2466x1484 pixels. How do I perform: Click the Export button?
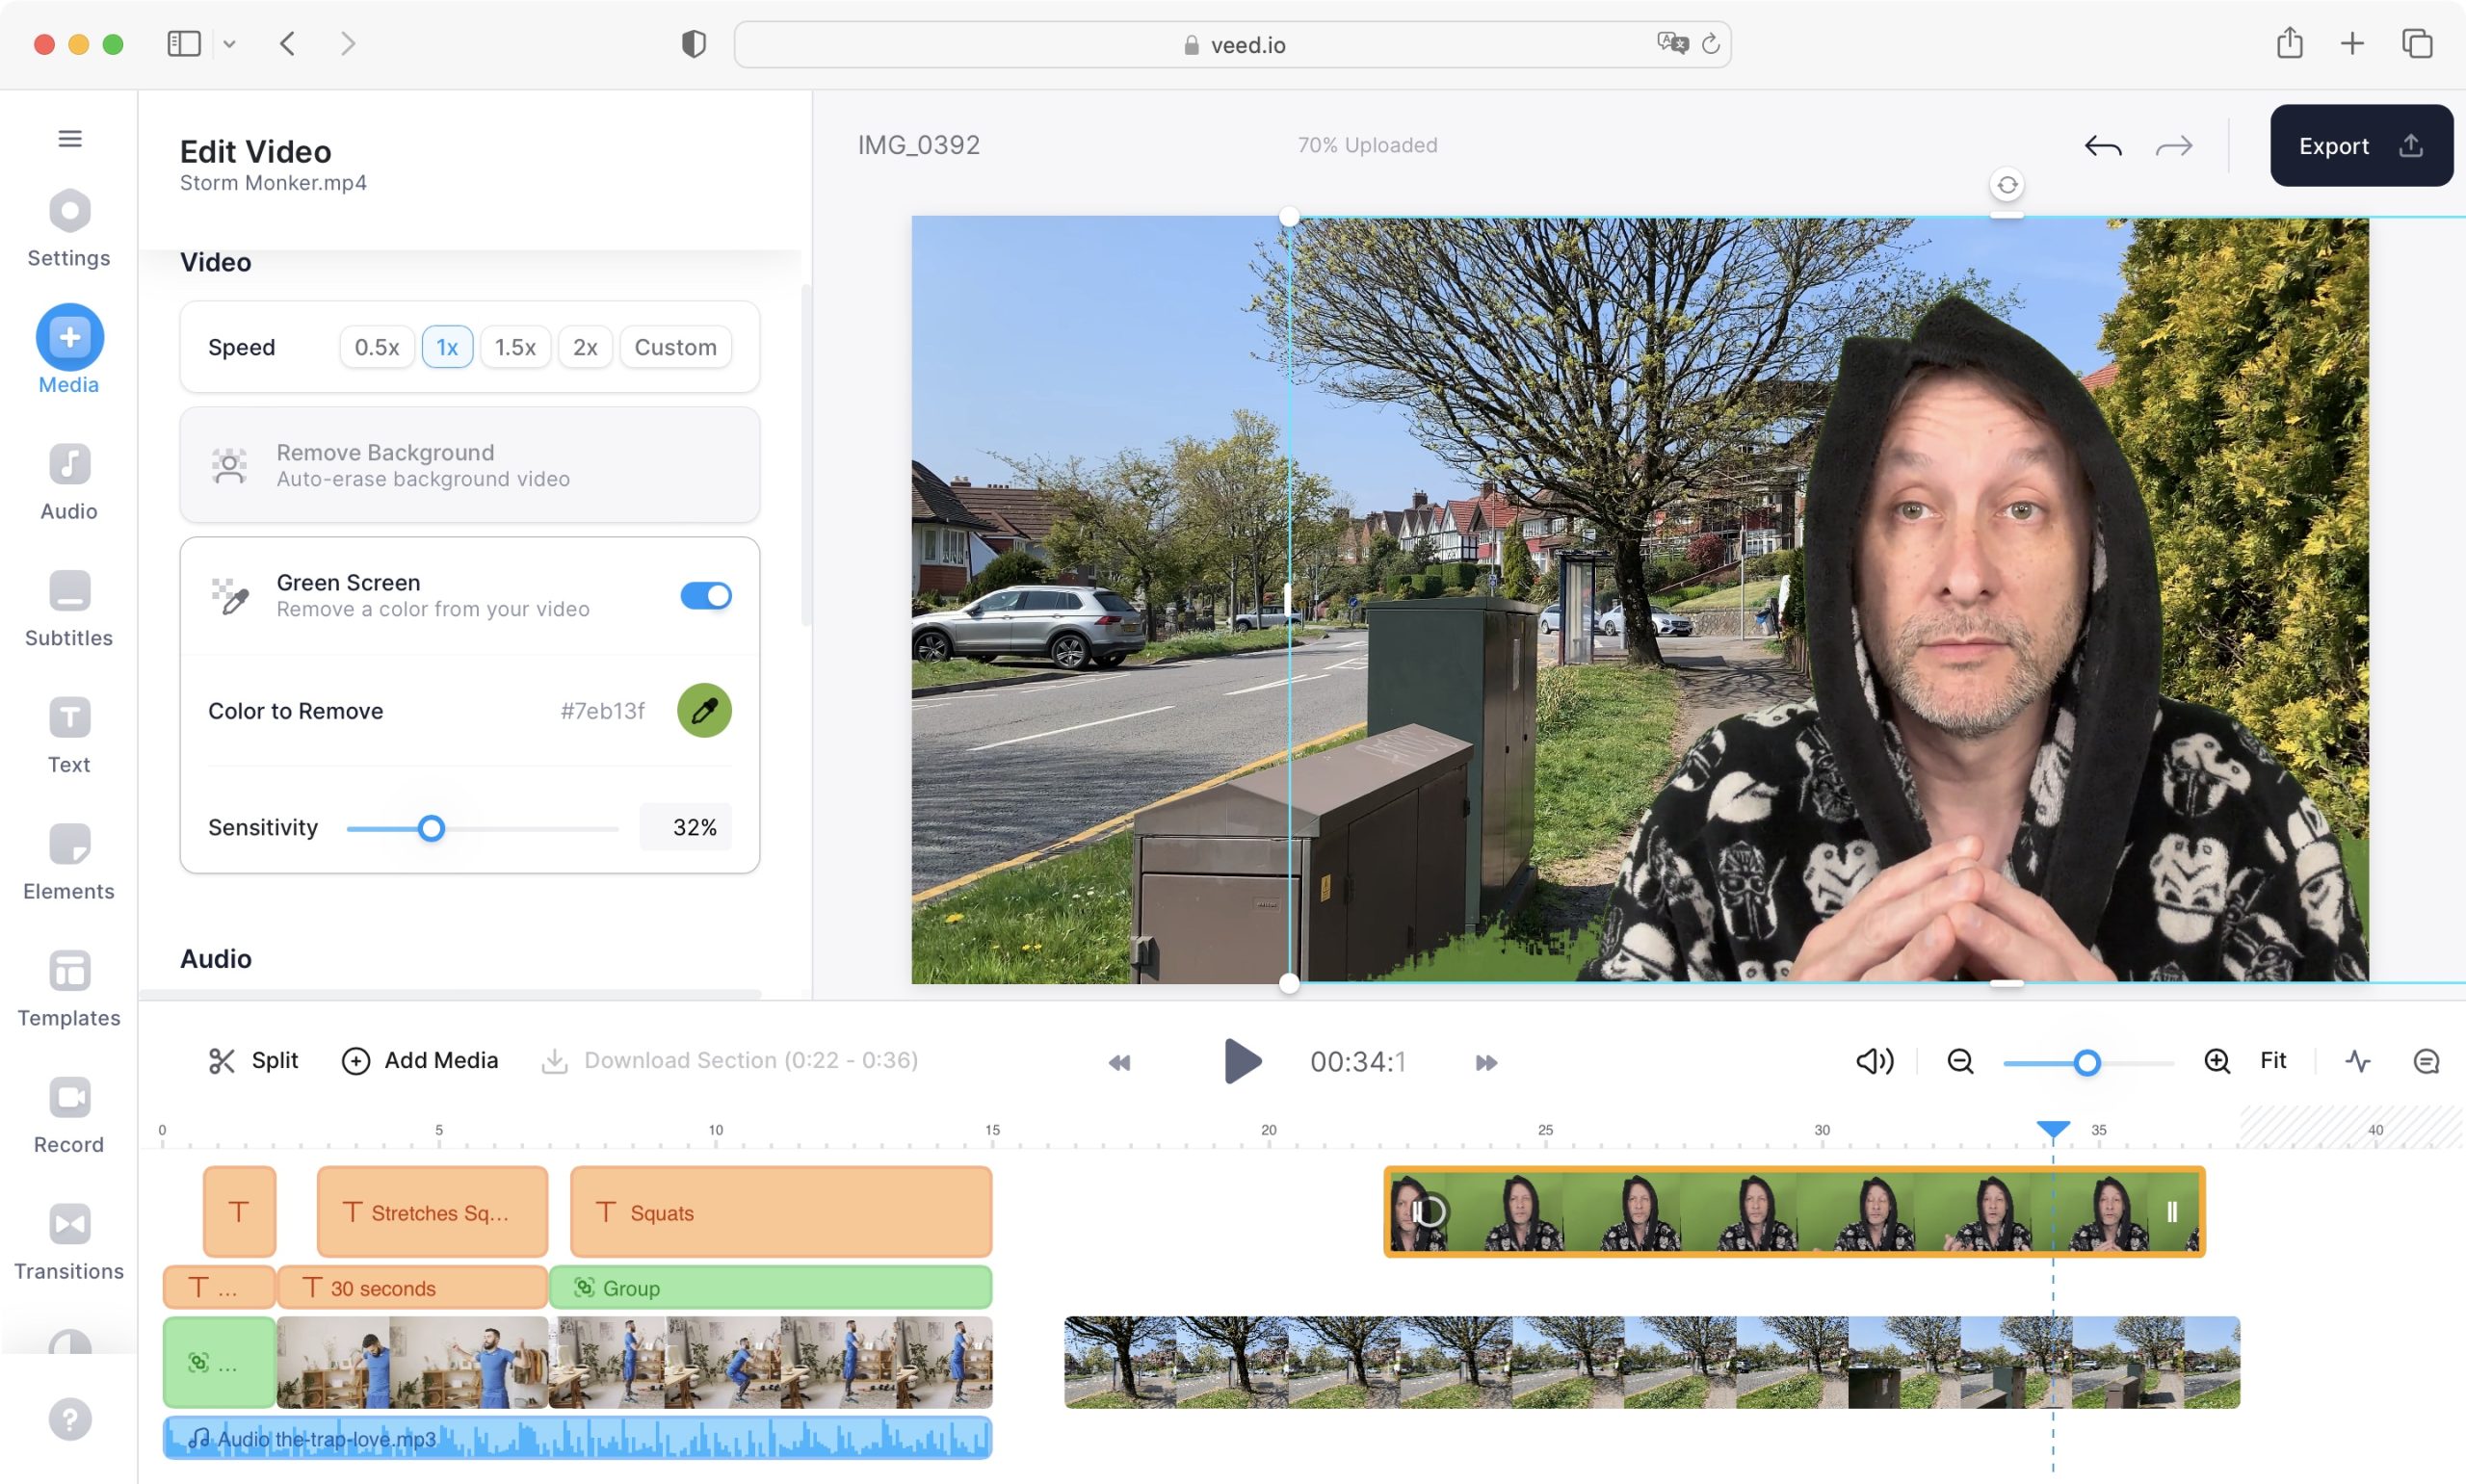tap(2361, 146)
